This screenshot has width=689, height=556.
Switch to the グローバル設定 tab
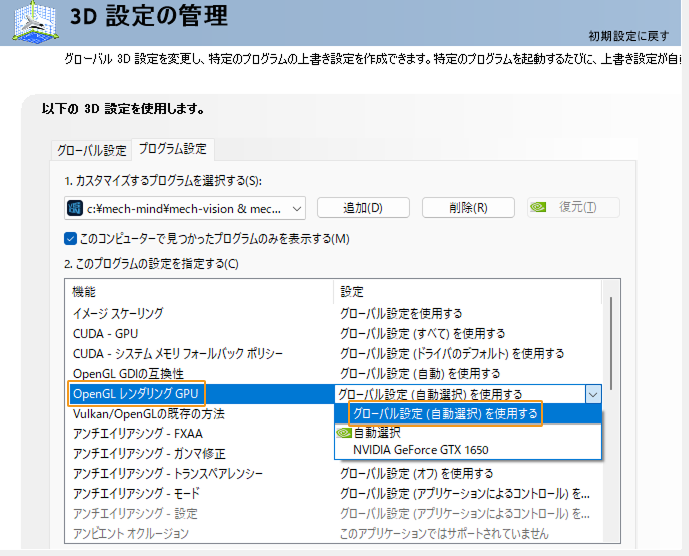[x=91, y=150]
